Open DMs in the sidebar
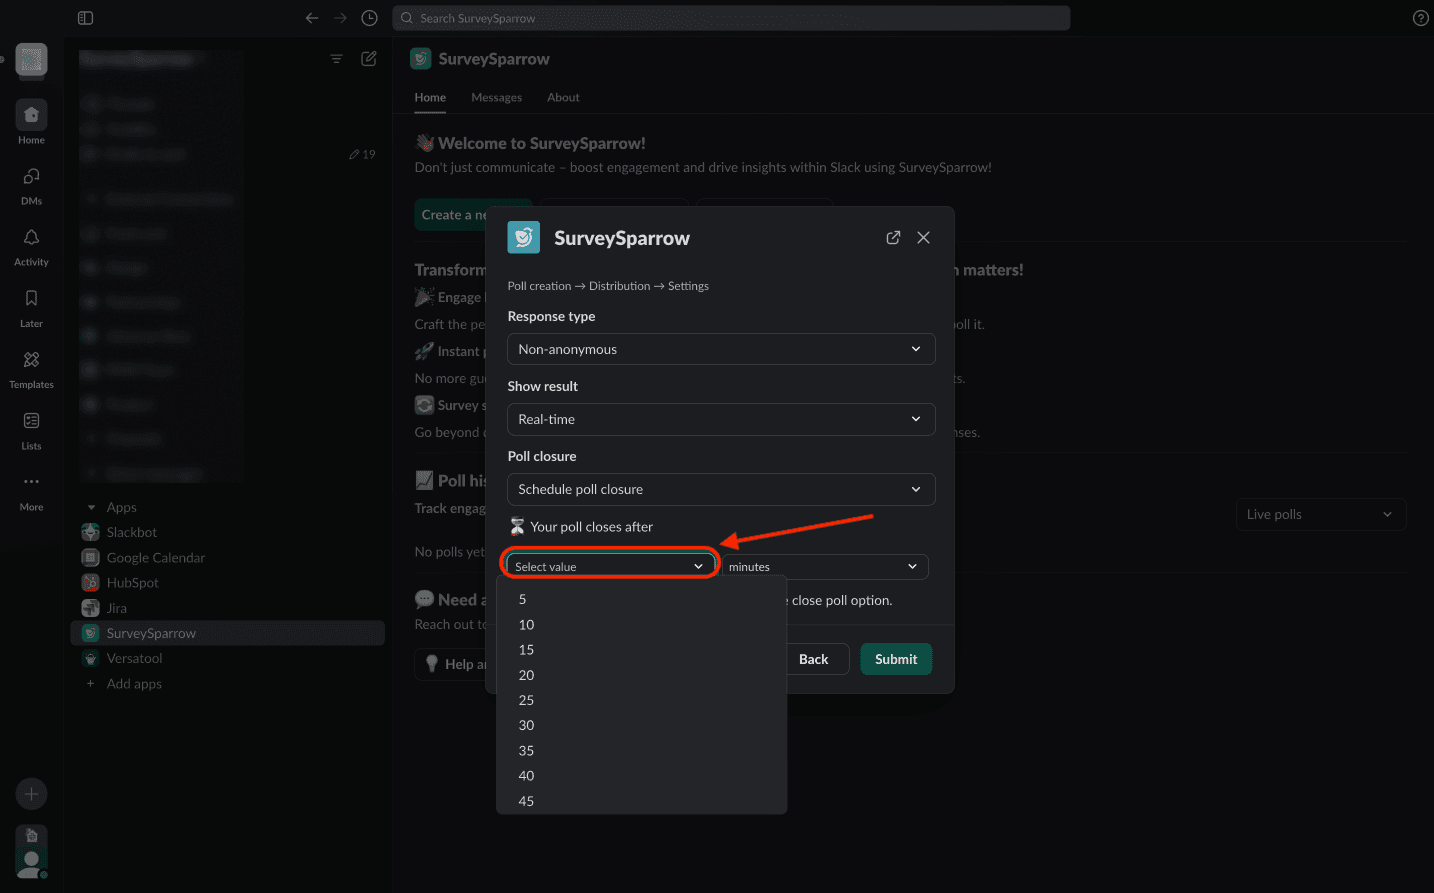Viewport: 1434px width, 893px height. point(31,177)
